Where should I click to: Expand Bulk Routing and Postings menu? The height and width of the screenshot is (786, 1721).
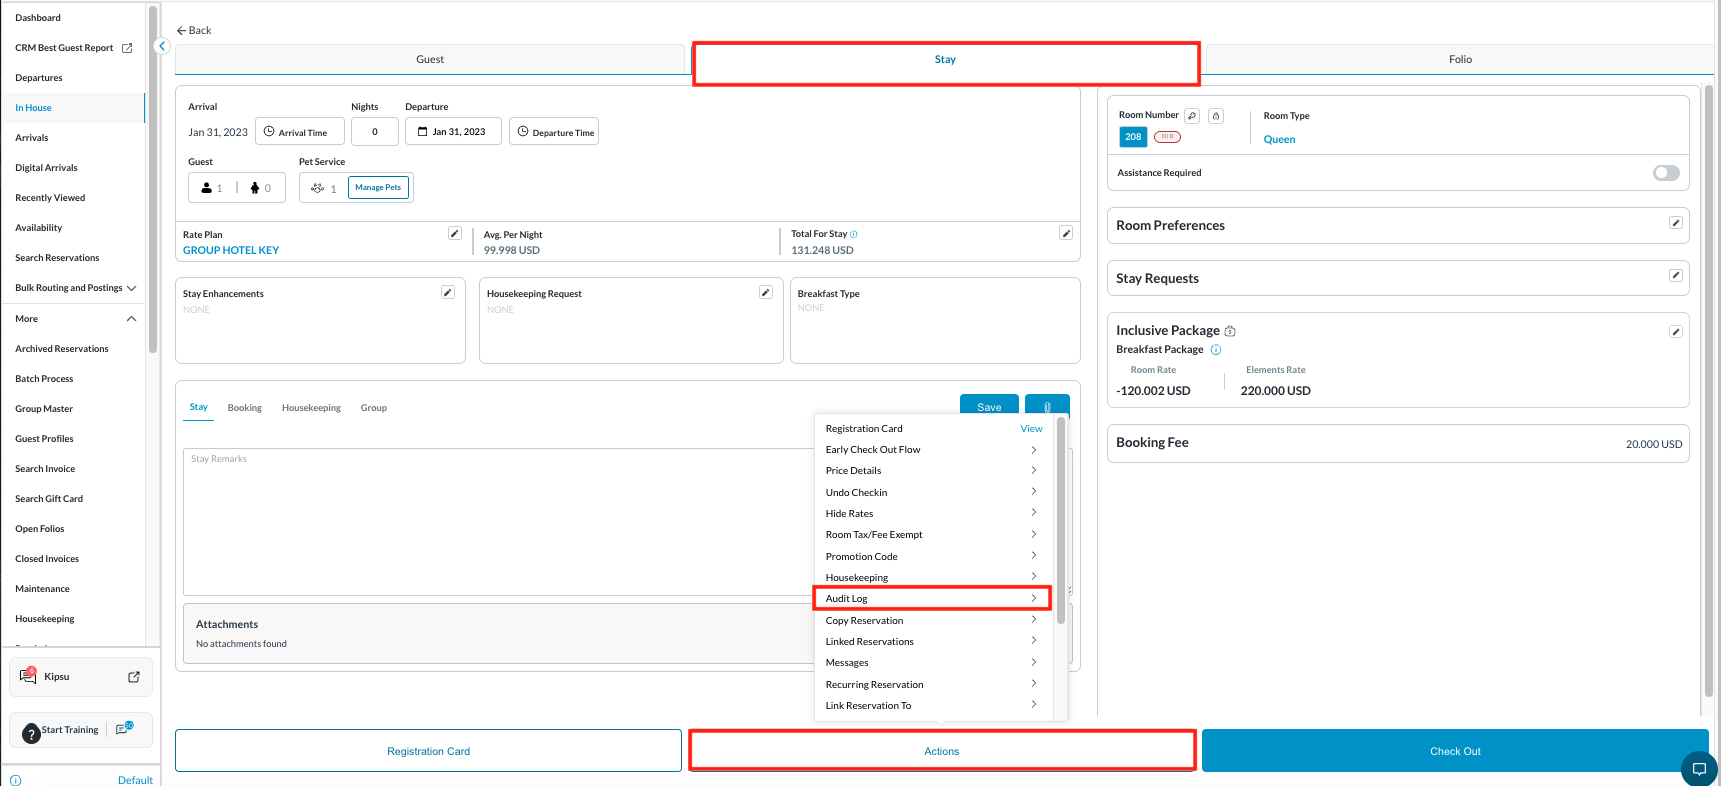131,288
